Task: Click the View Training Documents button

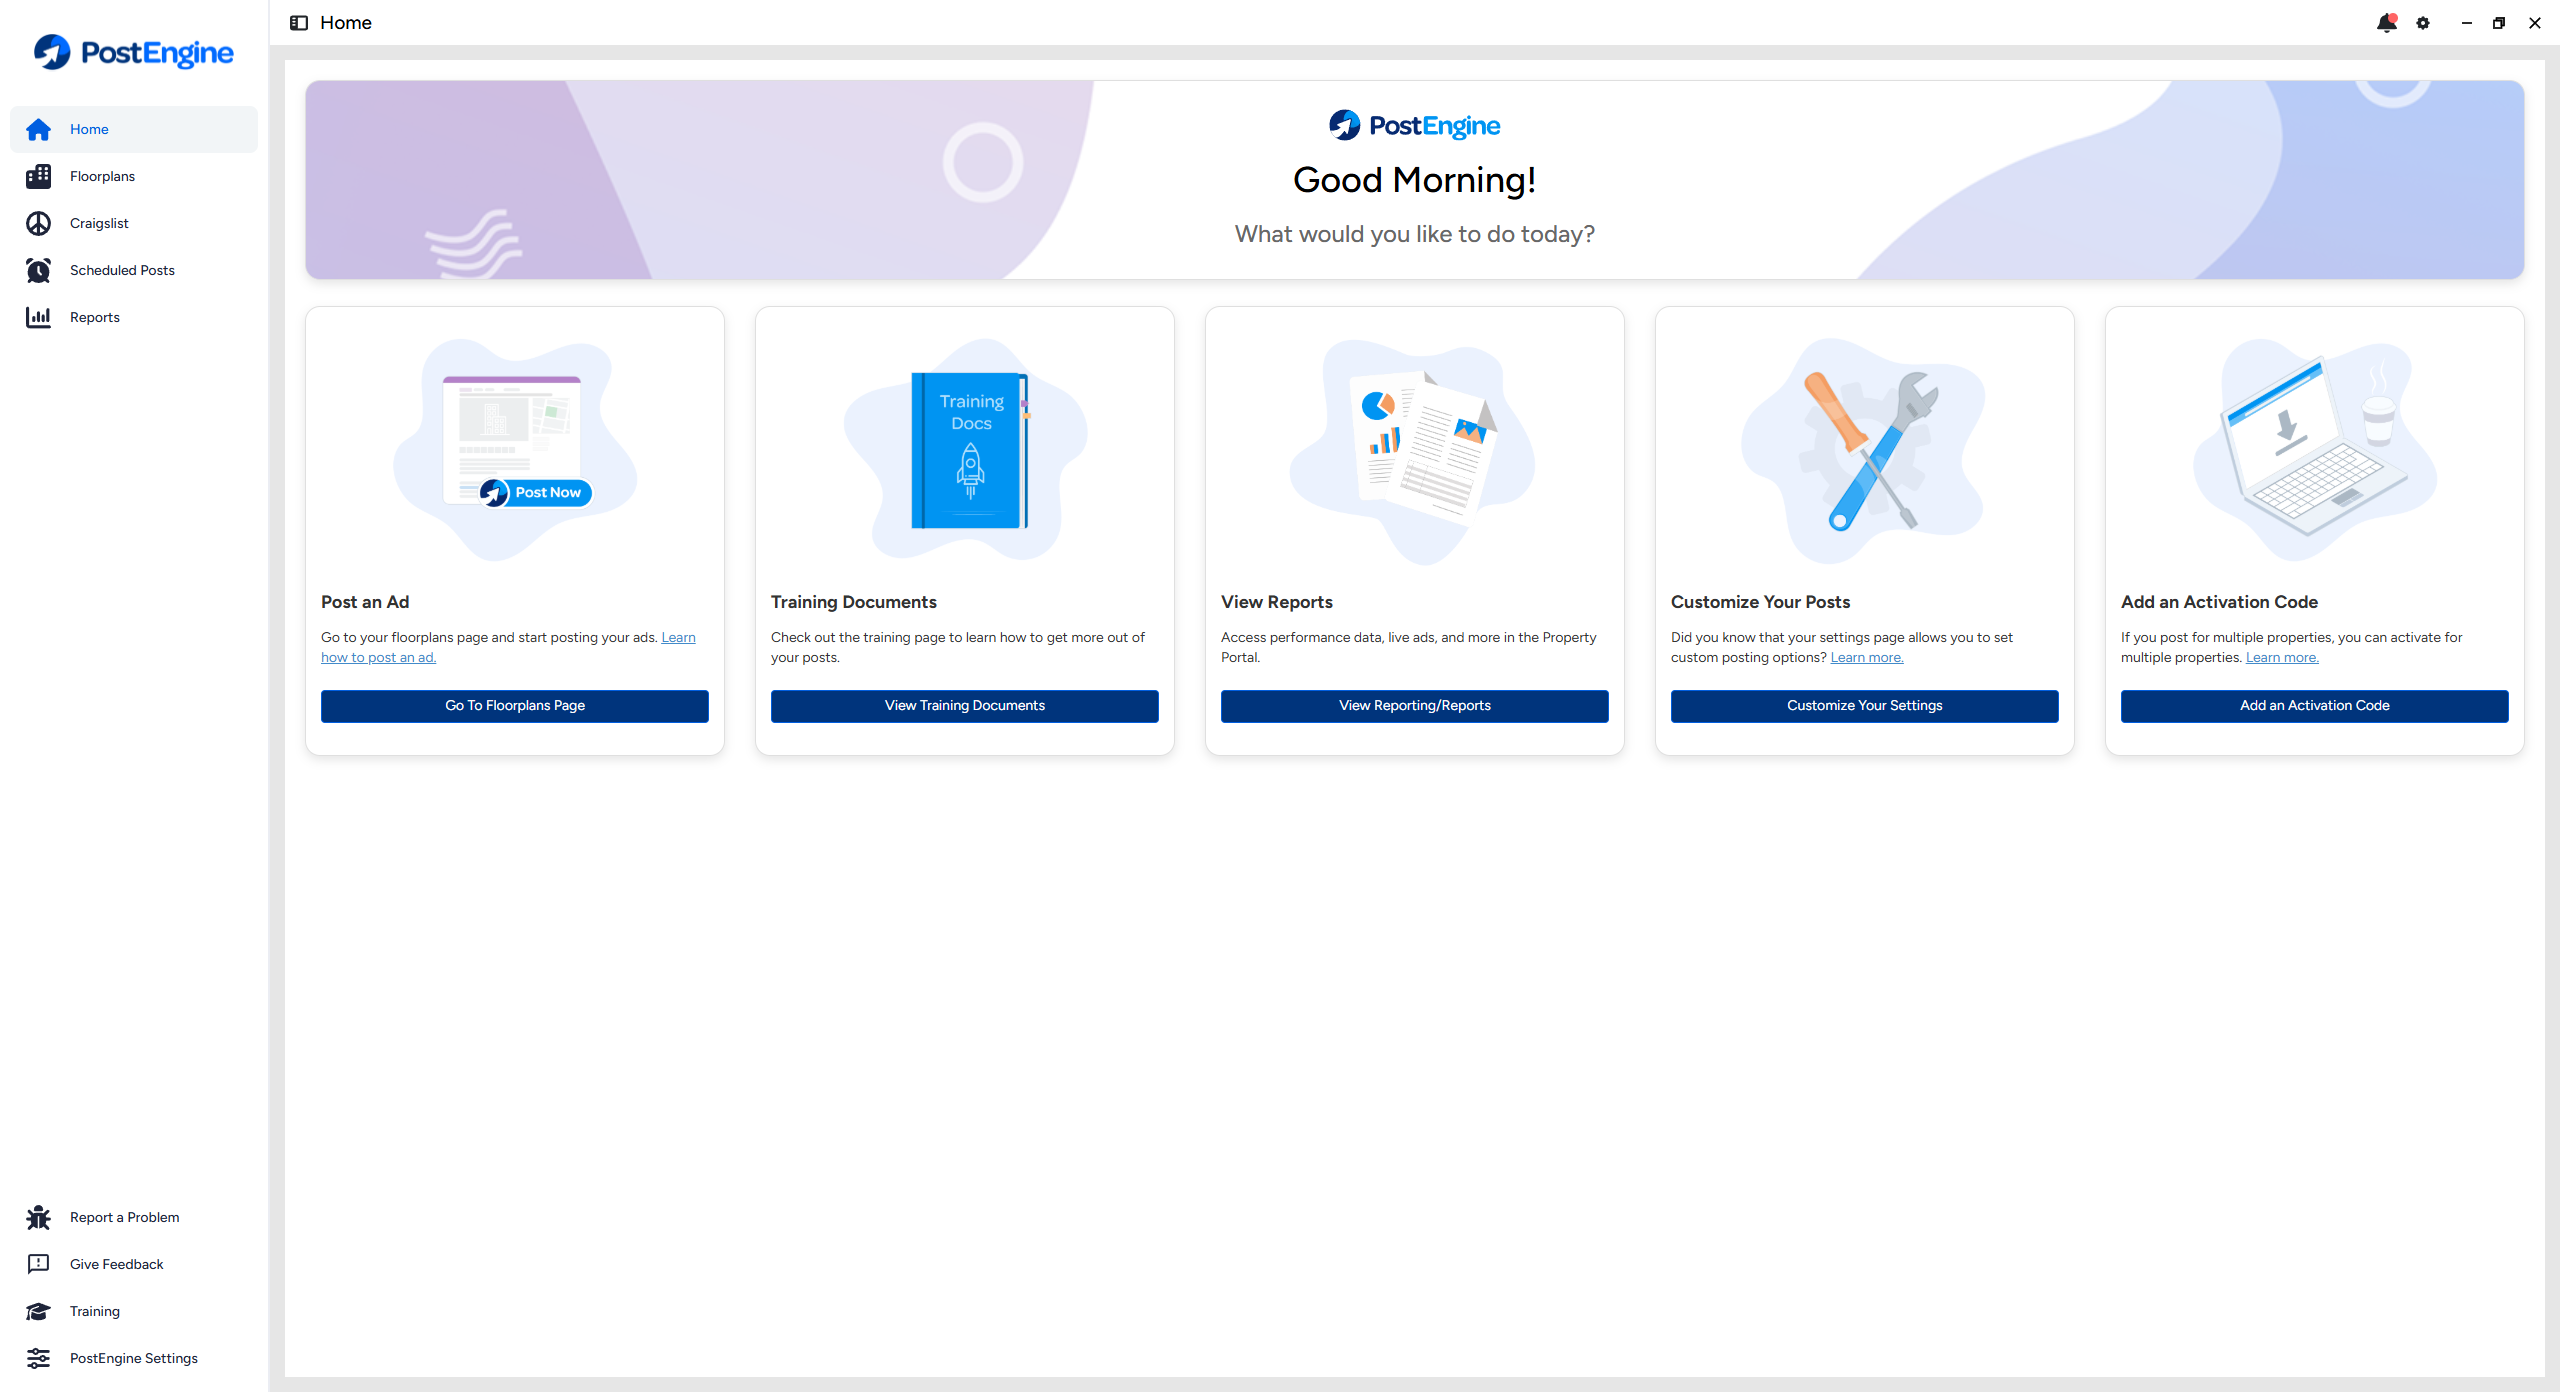Action: [x=965, y=706]
